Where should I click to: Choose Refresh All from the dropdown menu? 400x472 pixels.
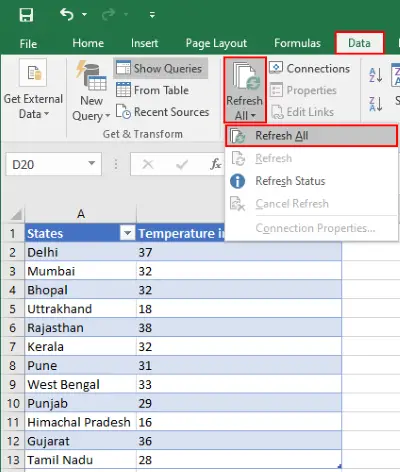(311, 136)
